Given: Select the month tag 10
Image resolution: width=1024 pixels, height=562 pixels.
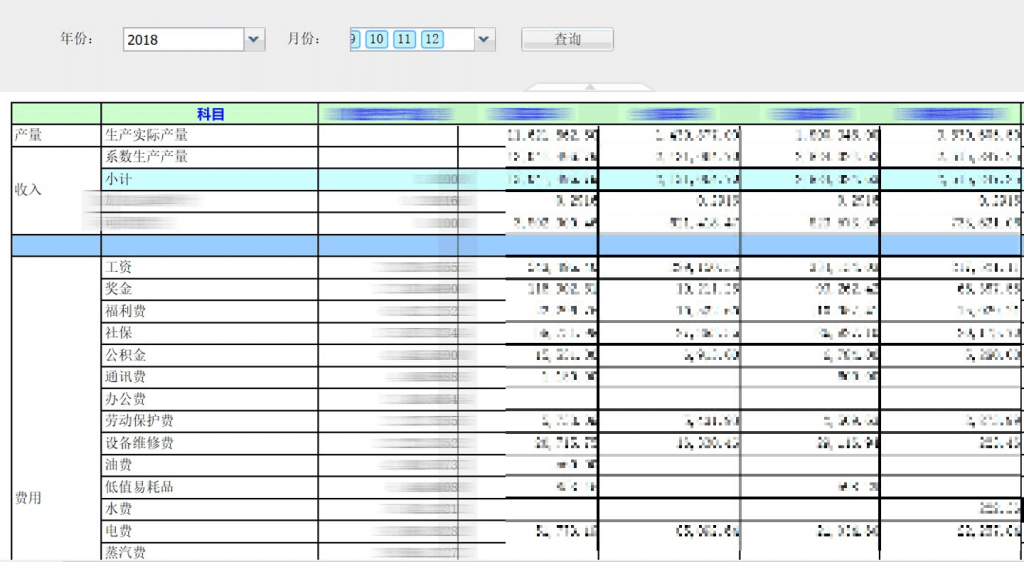Looking at the screenshot, I should coord(376,39).
